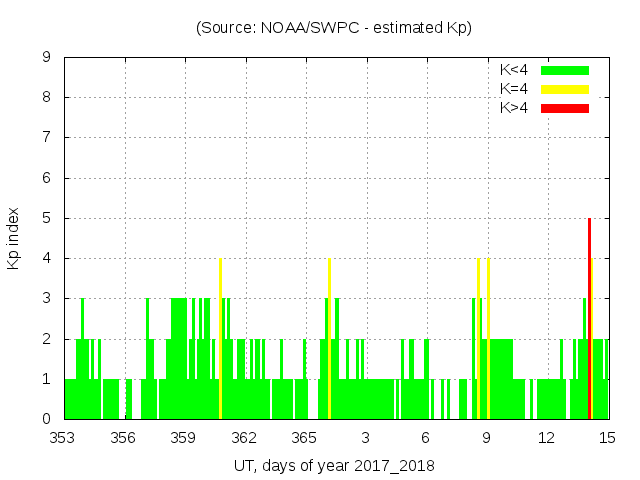Select the "K<4" legend label text
The height and width of the screenshot is (480, 640).
pyautogui.click(x=514, y=70)
